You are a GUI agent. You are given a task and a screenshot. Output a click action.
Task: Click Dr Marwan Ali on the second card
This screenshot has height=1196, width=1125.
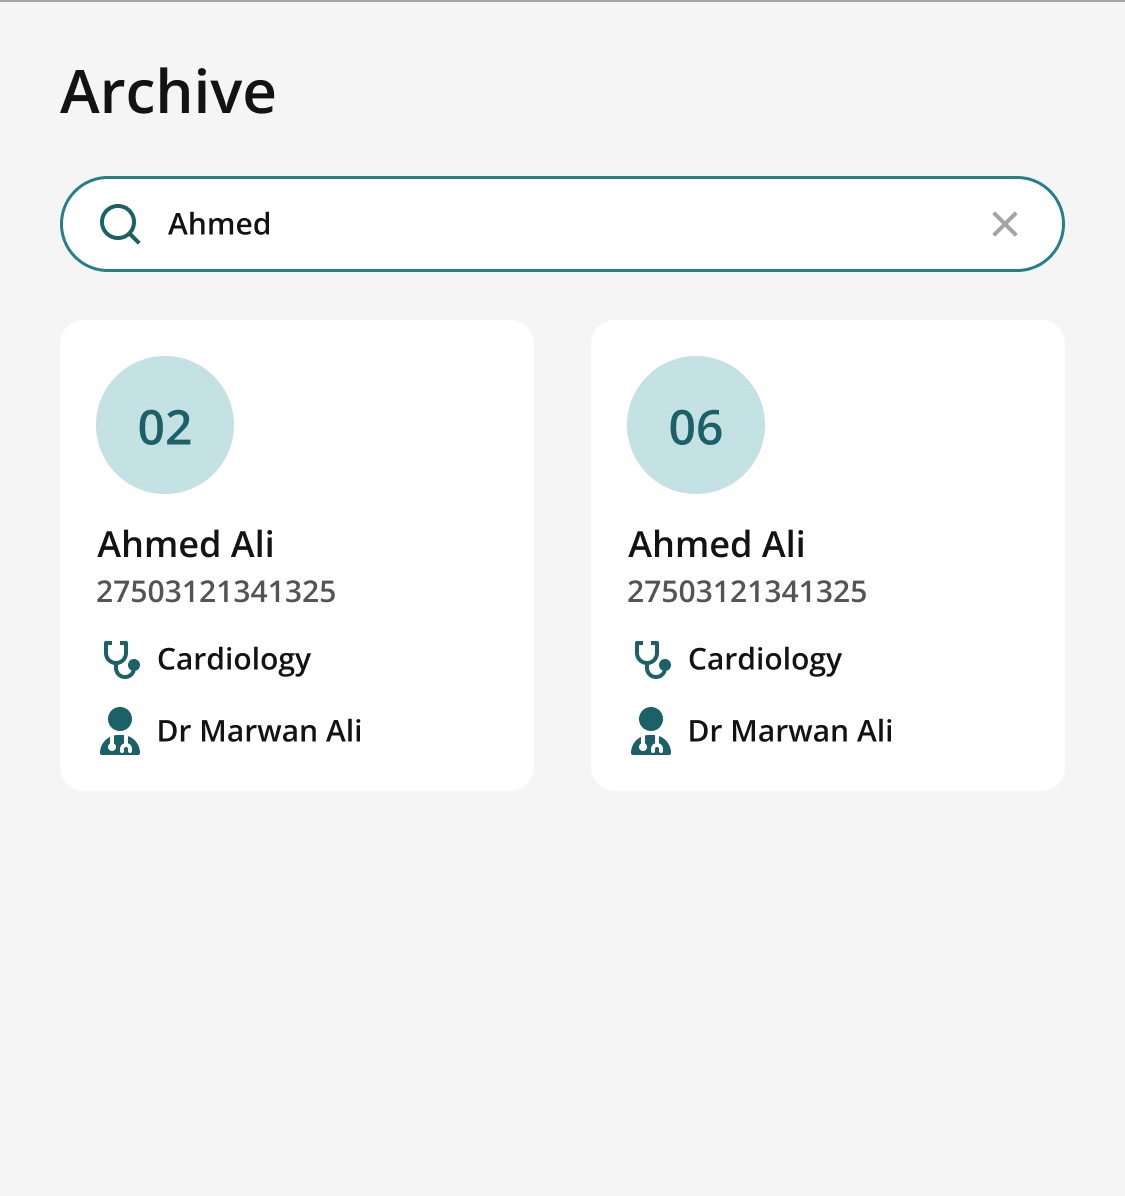790,731
